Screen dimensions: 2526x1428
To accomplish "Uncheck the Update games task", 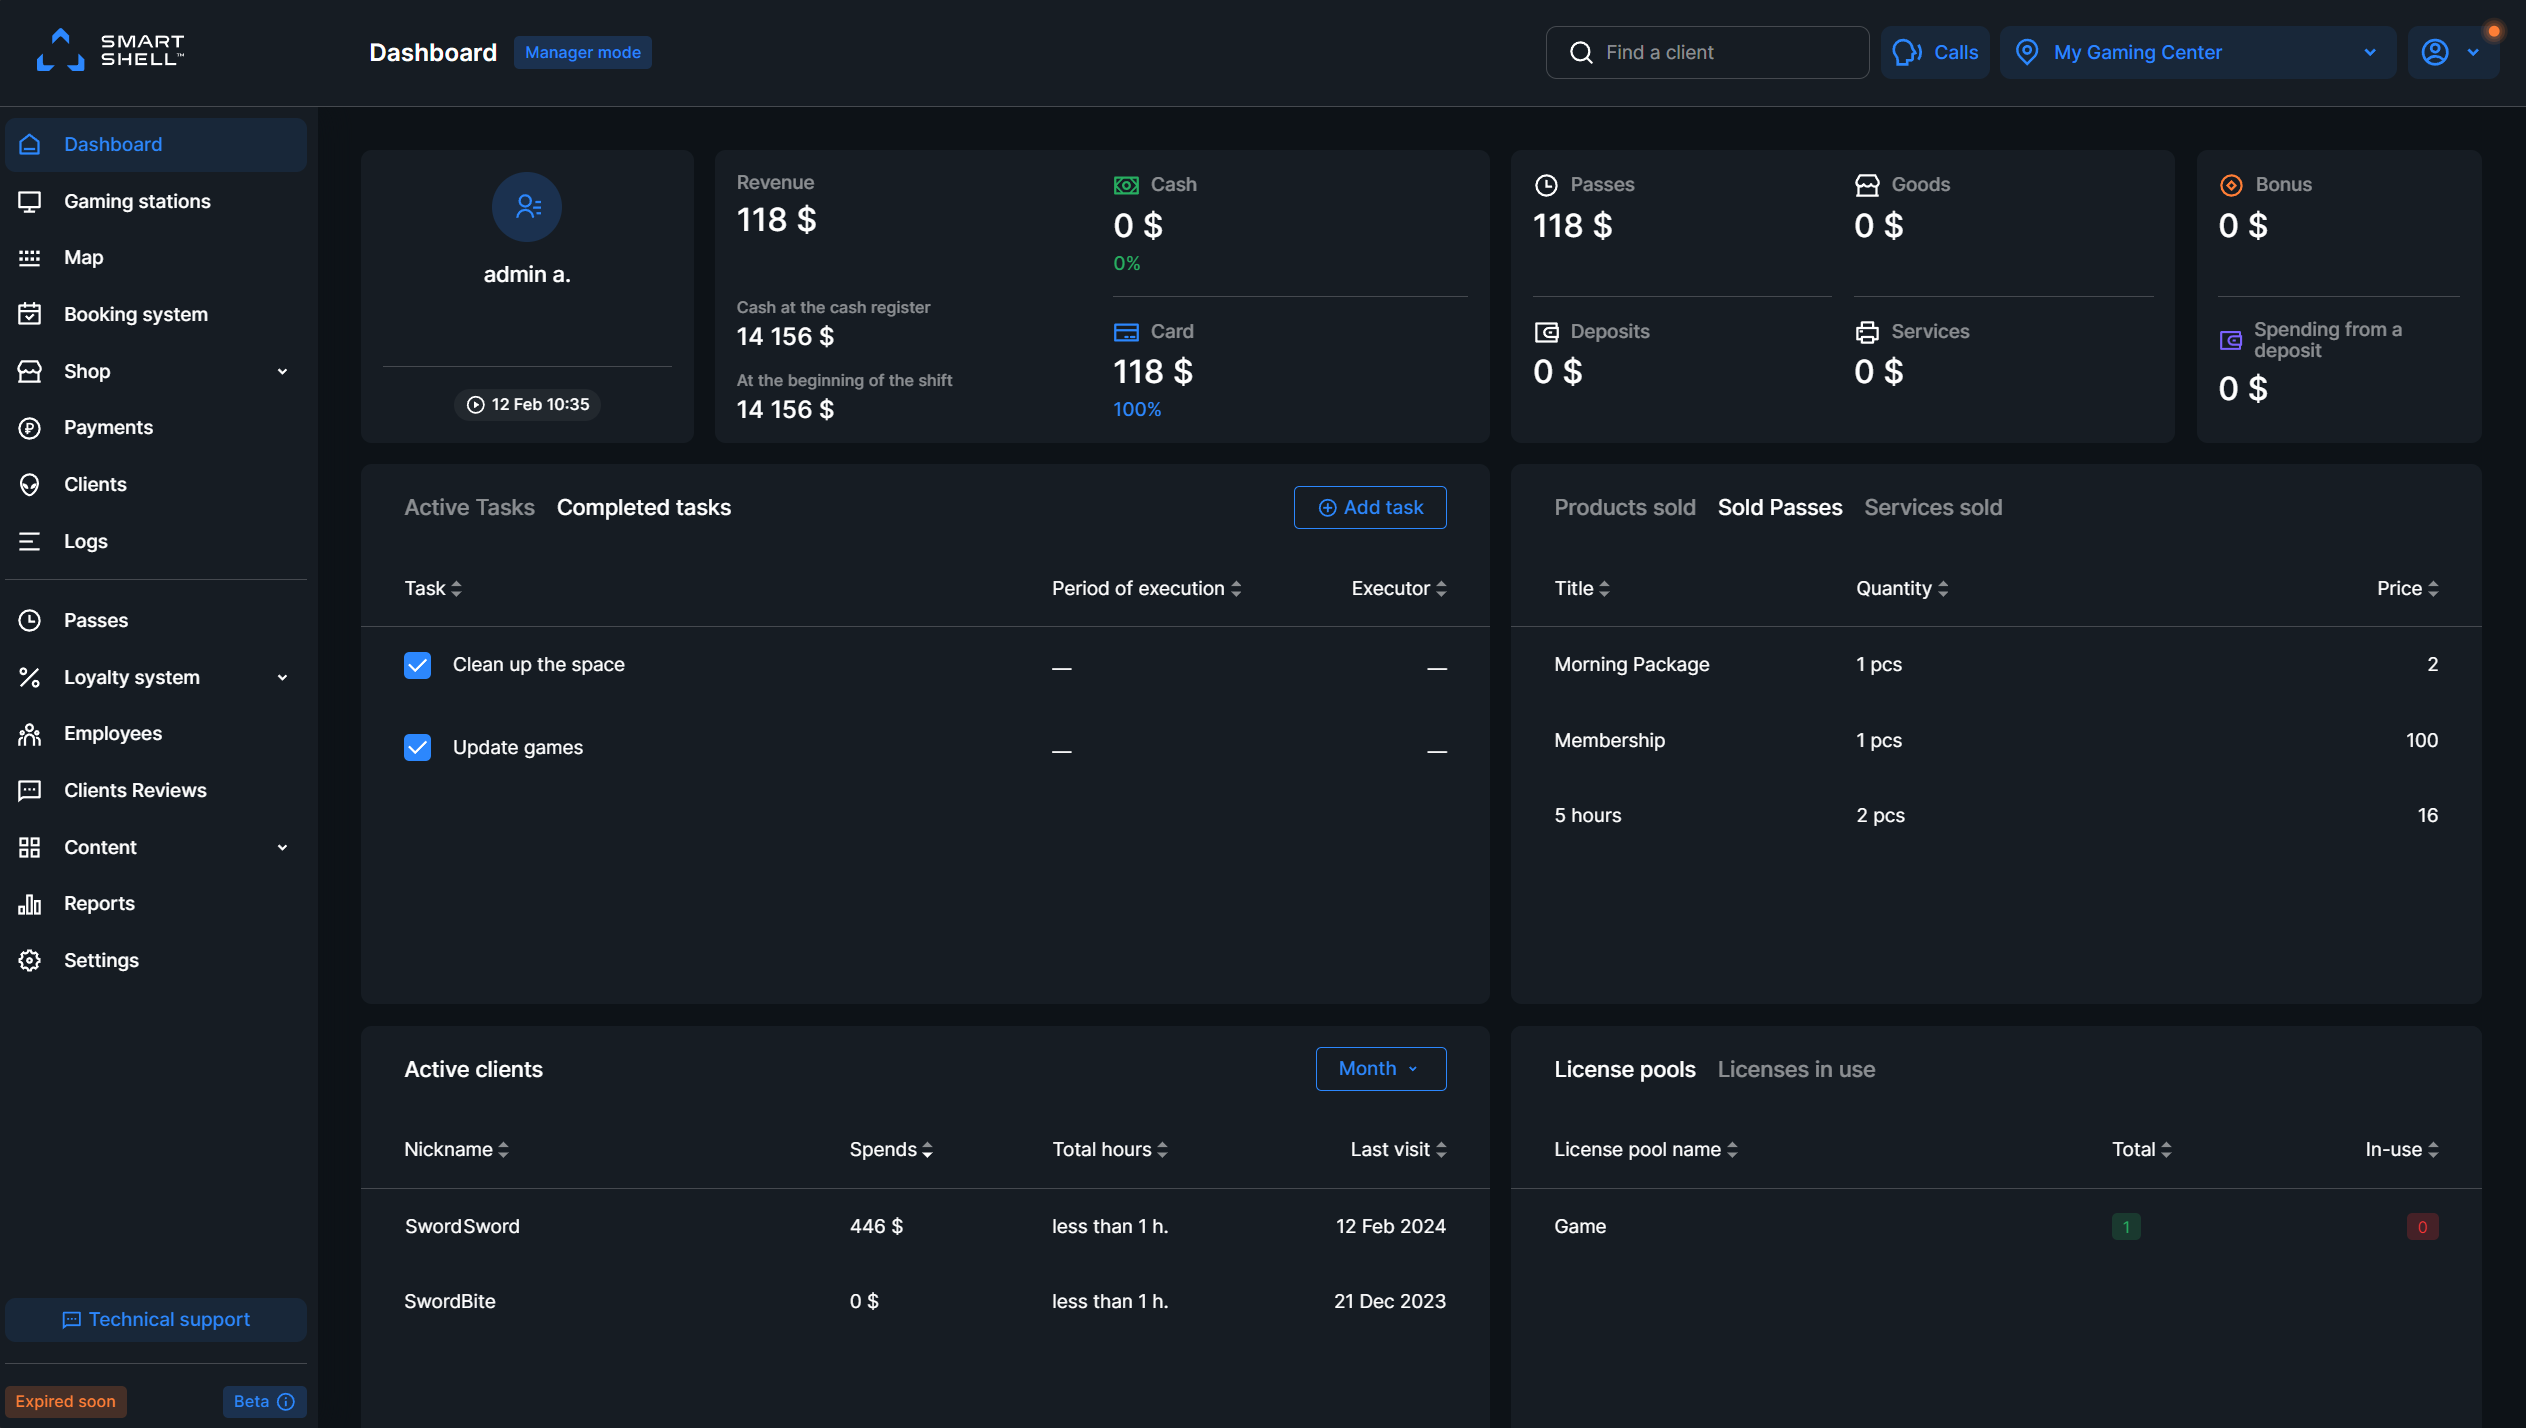I will tap(417, 747).
